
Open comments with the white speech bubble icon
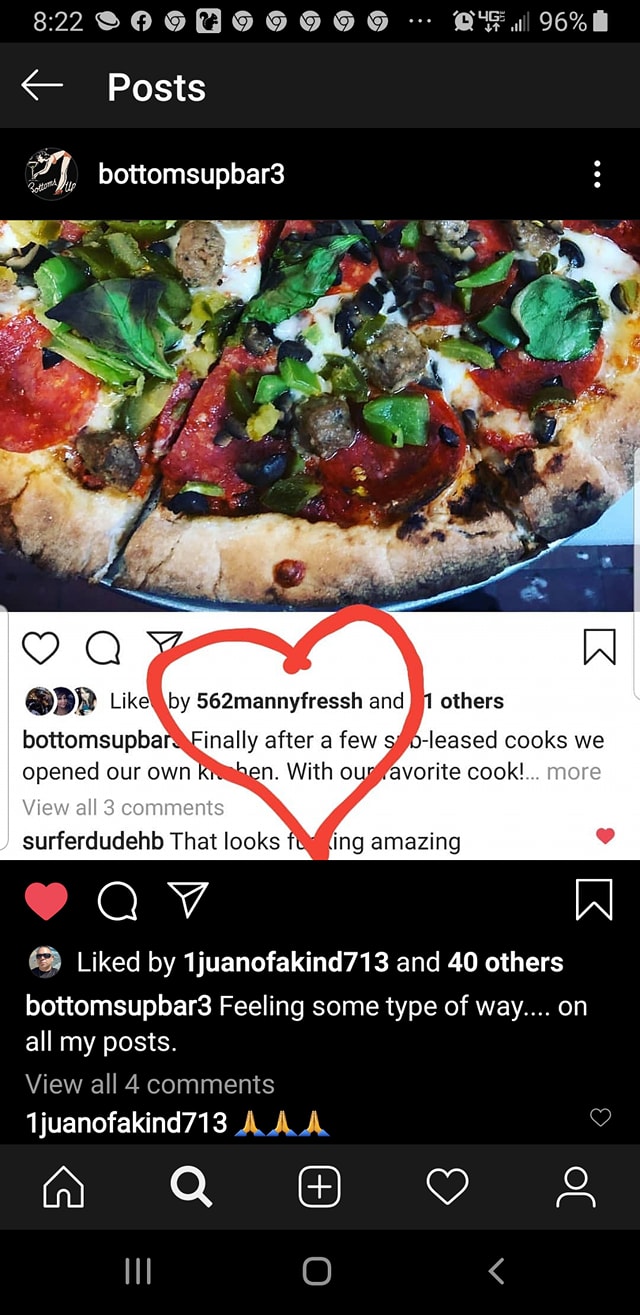pyautogui.click(x=119, y=904)
